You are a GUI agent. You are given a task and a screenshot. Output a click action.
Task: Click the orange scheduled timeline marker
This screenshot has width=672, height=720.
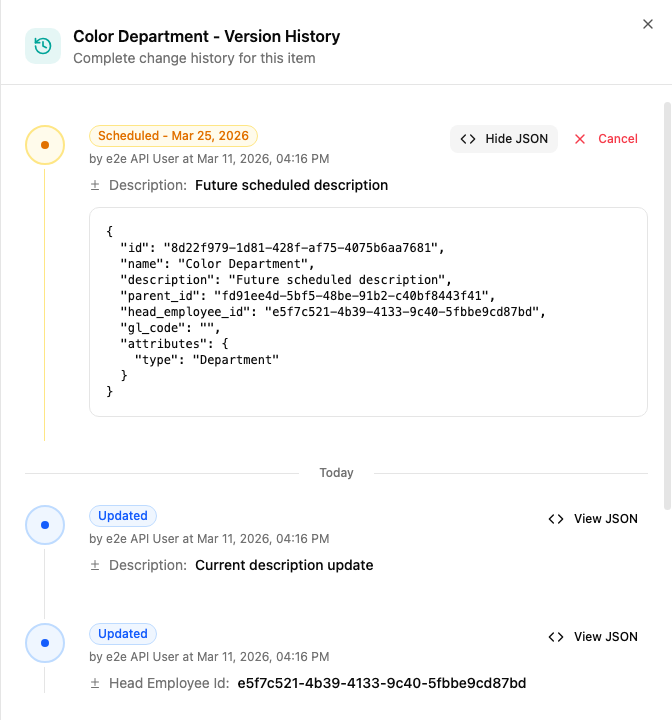[x=44, y=145]
